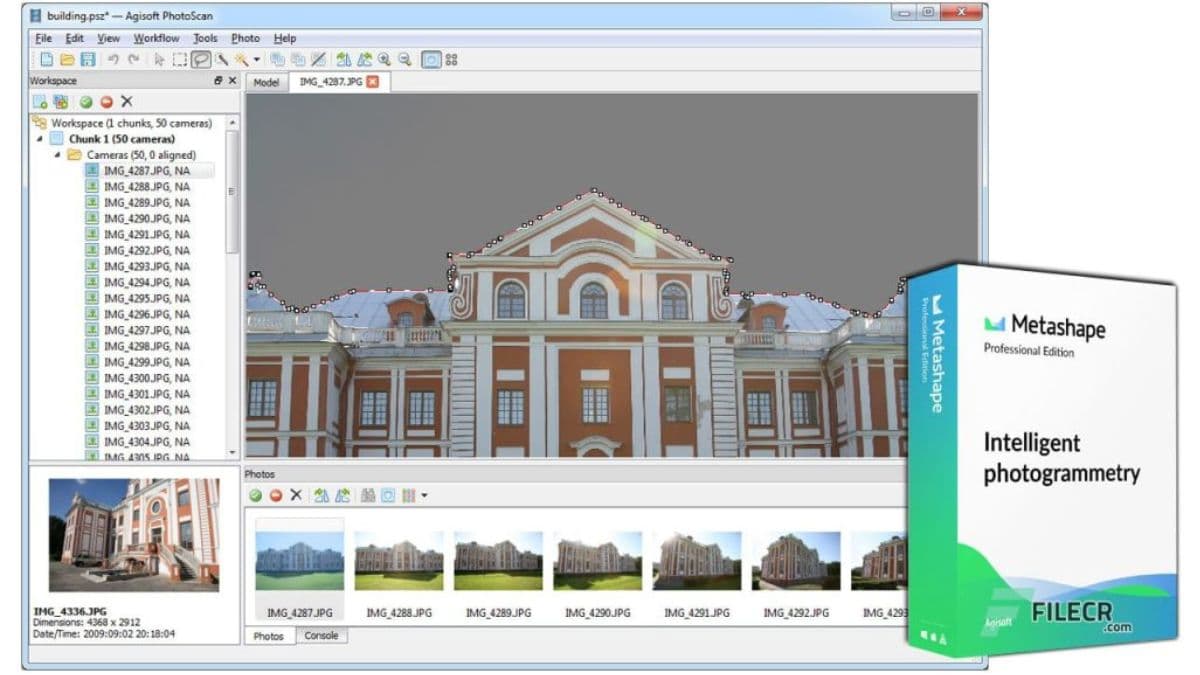Screen dimensions: 1200x675
Task: Click the Add Chunk icon in Workspace panel
Action: tap(39, 100)
